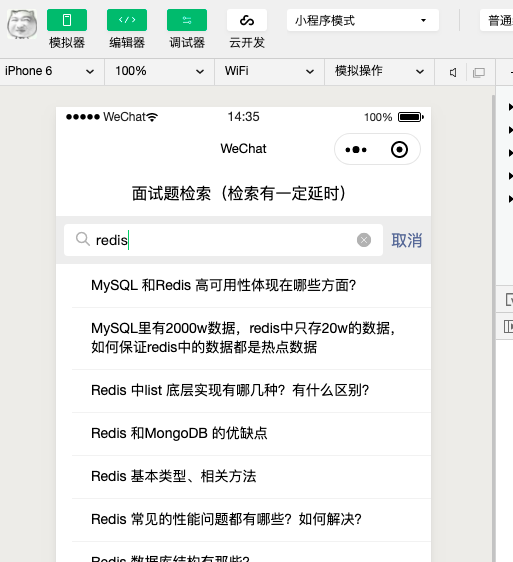513x562 pixels.
Task: Open the 小程序模式 mode dropdown
Action: [x=363, y=20]
